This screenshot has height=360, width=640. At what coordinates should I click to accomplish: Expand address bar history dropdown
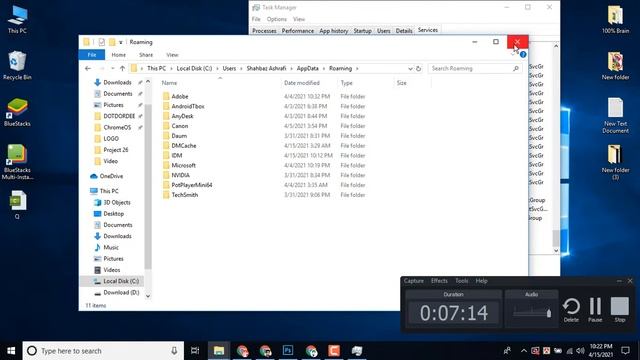click(x=410, y=69)
